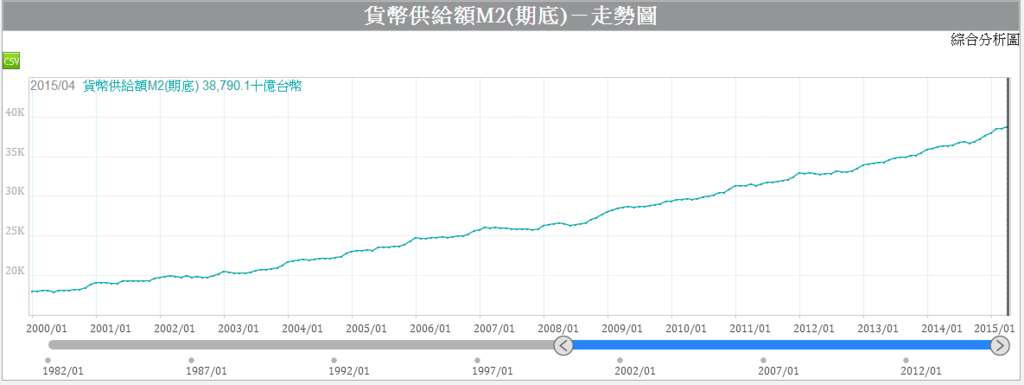The image size is (1024, 385).
Task: Open the 綜合分析圖 link
Action: pyautogui.click(x=984, y=40)
